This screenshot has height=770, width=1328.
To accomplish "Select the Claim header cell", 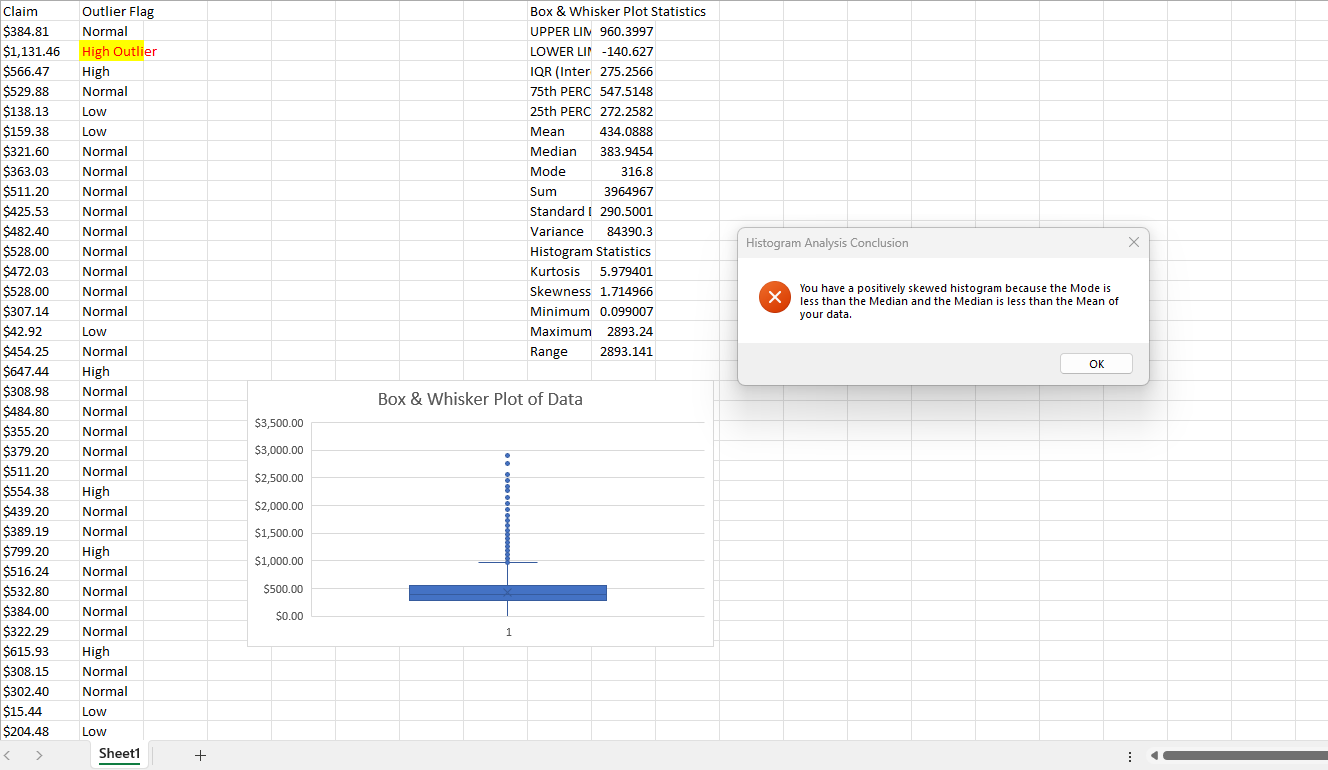I will pyautogui.click(x=40, y=11).
